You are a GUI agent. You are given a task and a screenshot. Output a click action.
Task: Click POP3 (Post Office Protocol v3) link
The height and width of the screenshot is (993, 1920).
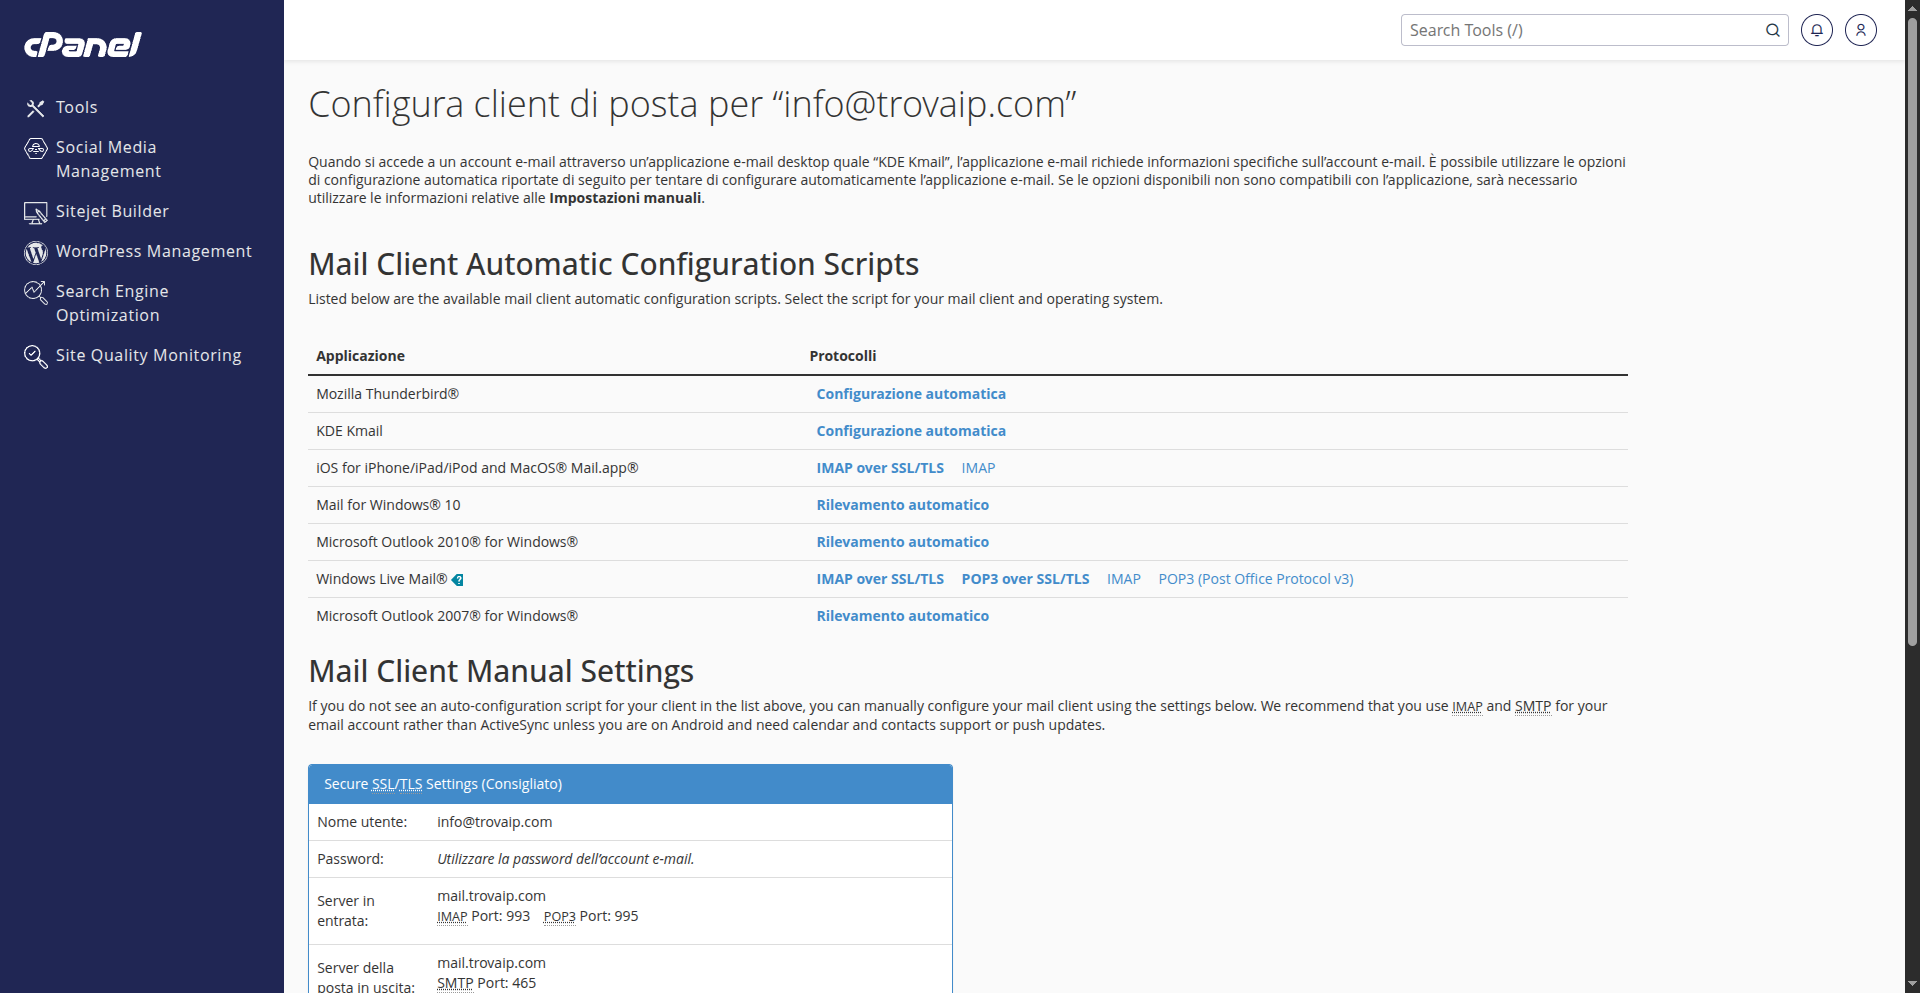click(x=1256, y=579)
